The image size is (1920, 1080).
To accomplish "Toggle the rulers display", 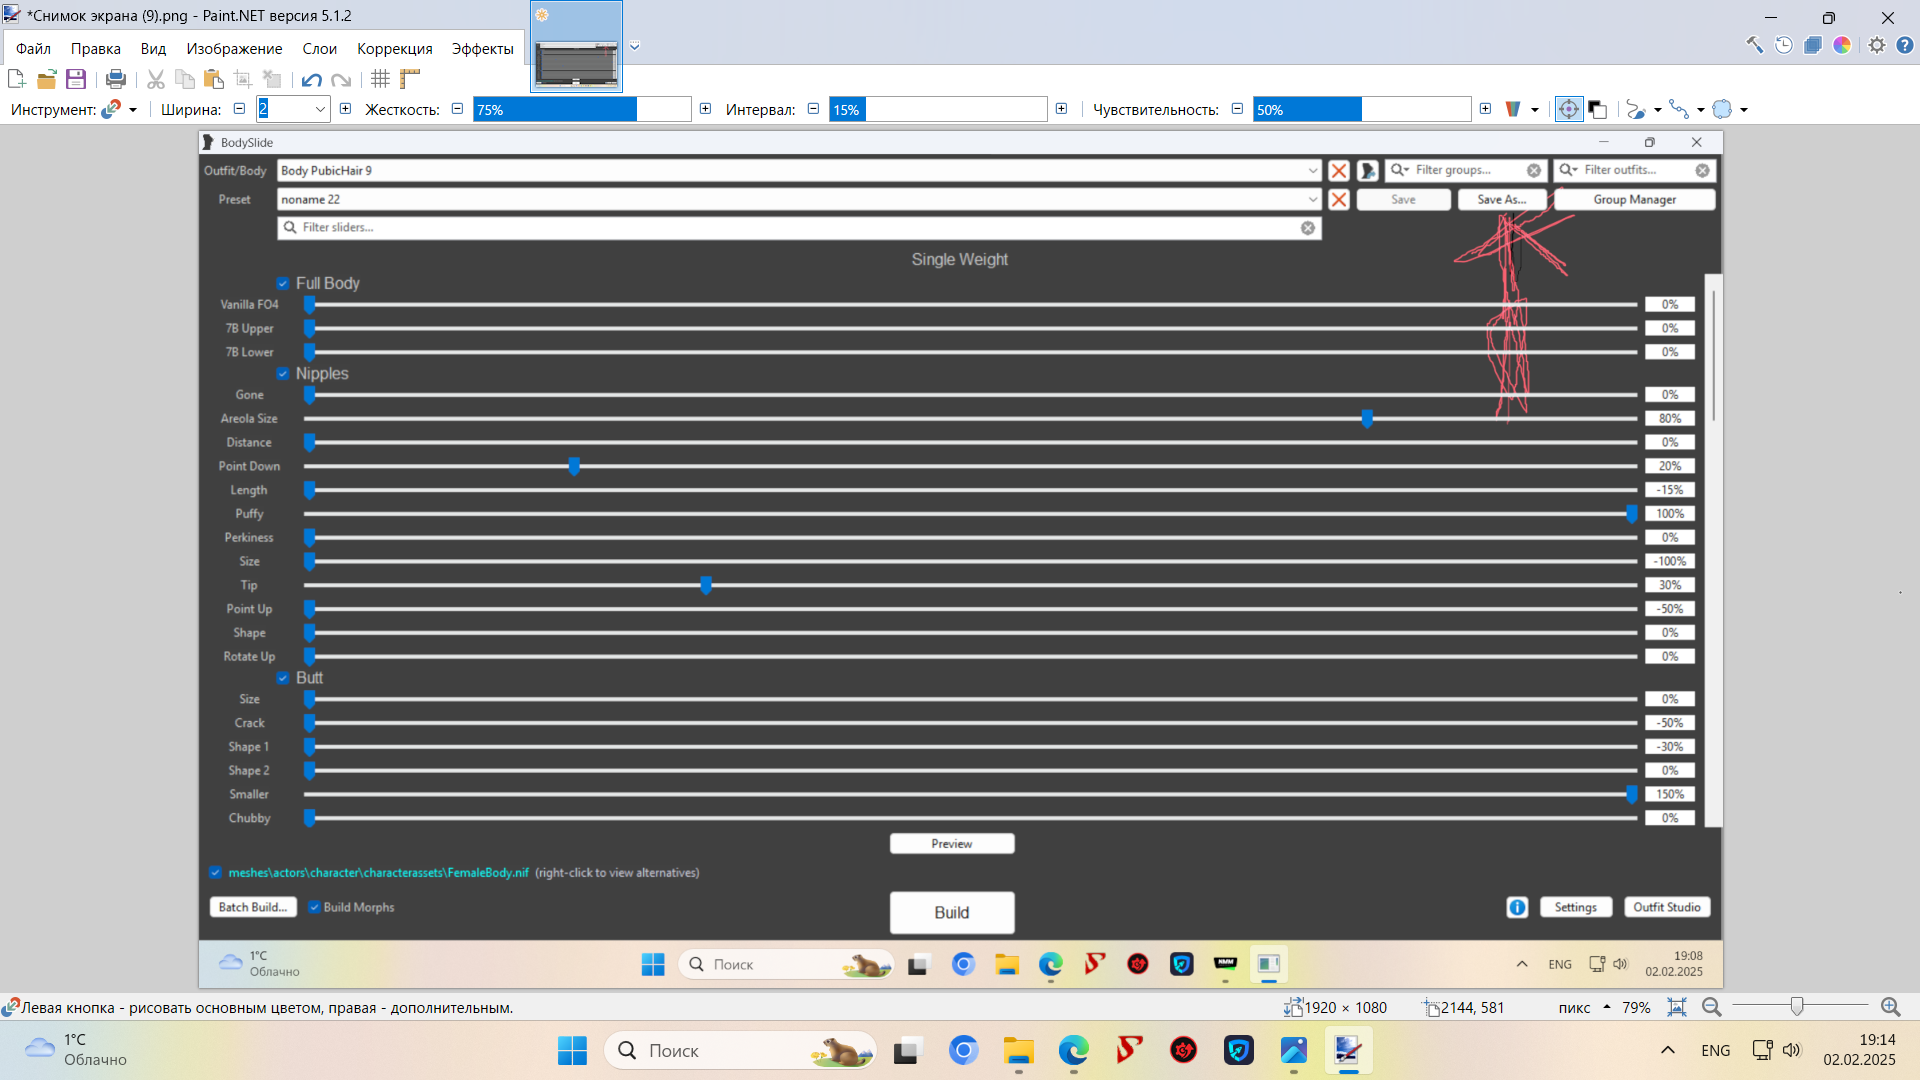I will point(410,79).
